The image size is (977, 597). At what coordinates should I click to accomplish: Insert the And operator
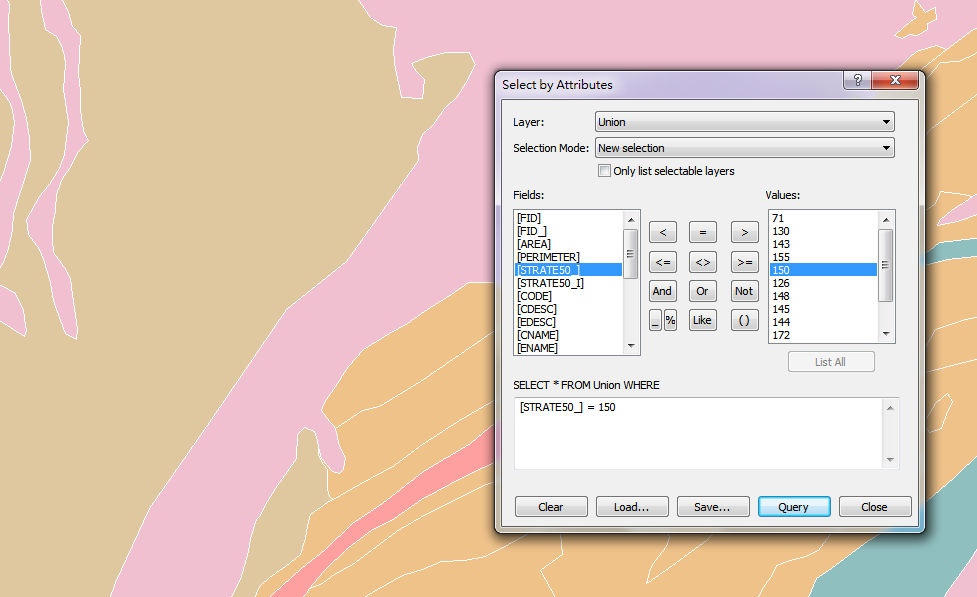(x=662, y=291)
